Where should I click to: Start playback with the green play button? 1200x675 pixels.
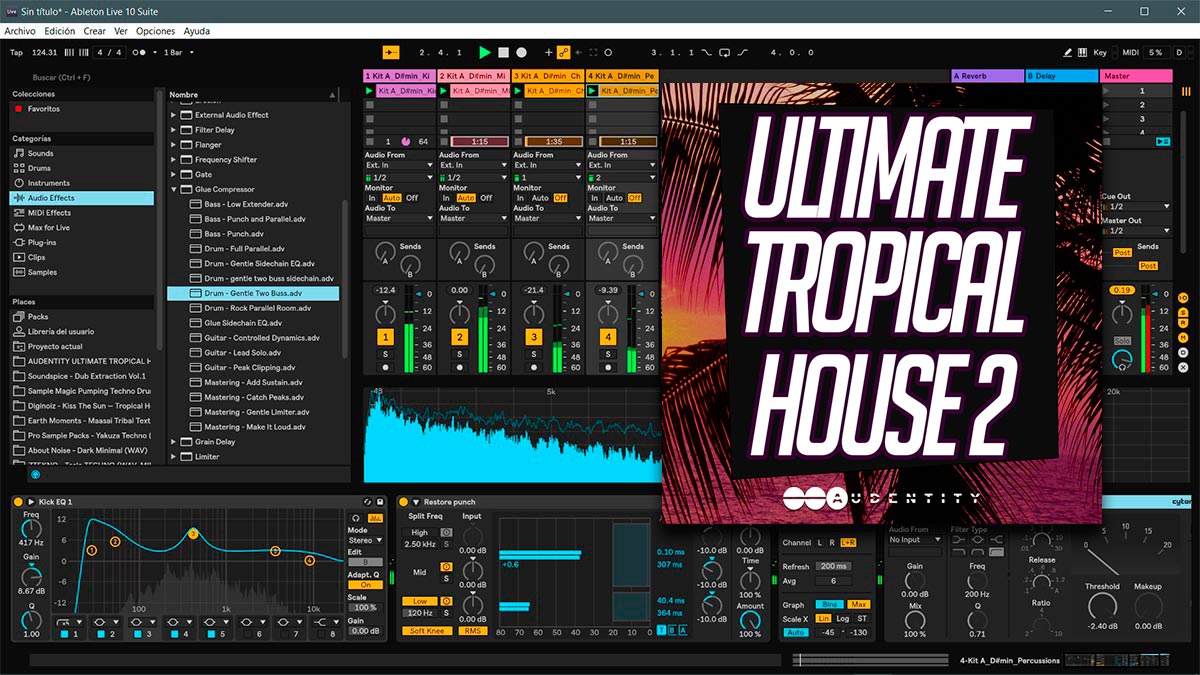coord(485,52)
